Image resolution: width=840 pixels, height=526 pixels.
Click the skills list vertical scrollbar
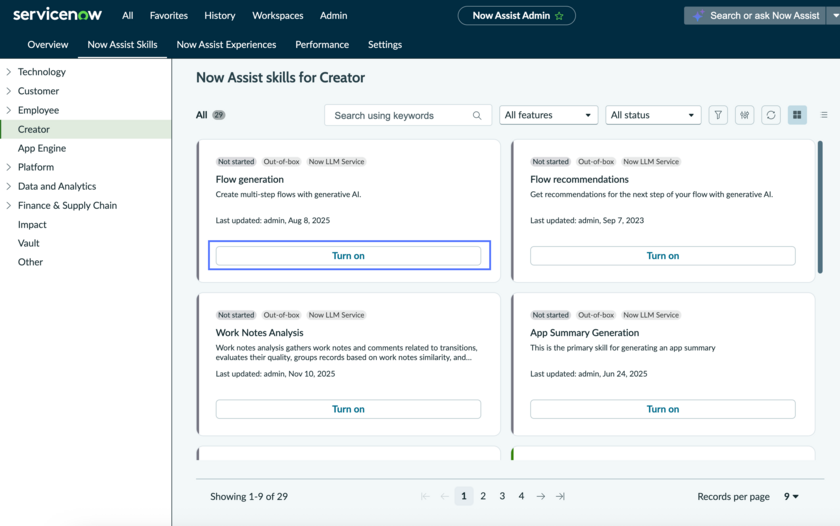coord(820,207)
